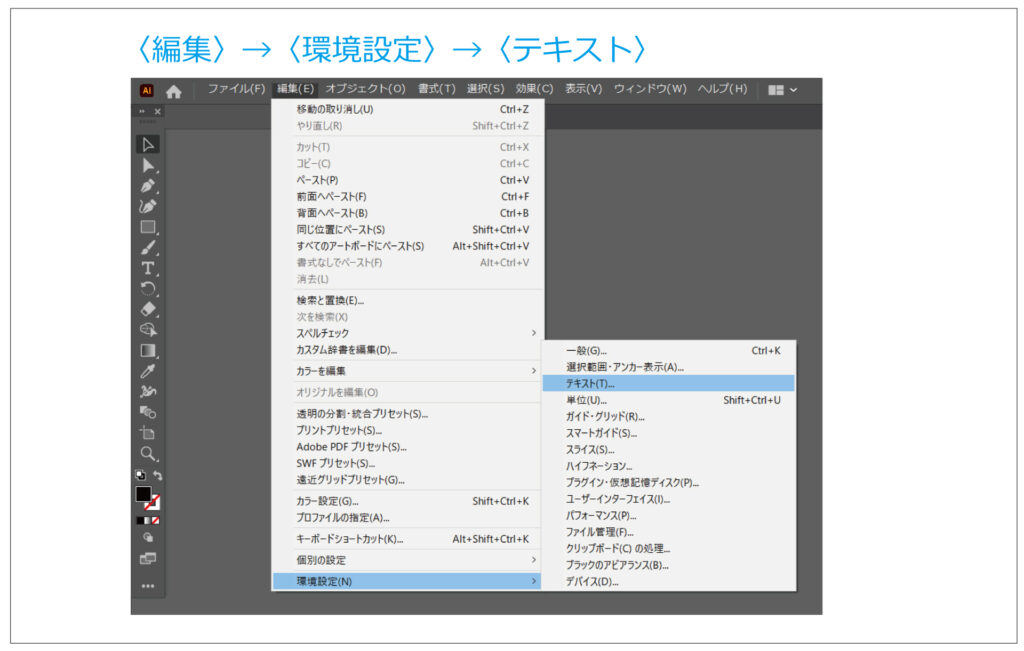The height and width of the screenshot is (651, 1024).
Task: Select 単位(U)... in preferences submenu
Action: (x=669, y=400)
